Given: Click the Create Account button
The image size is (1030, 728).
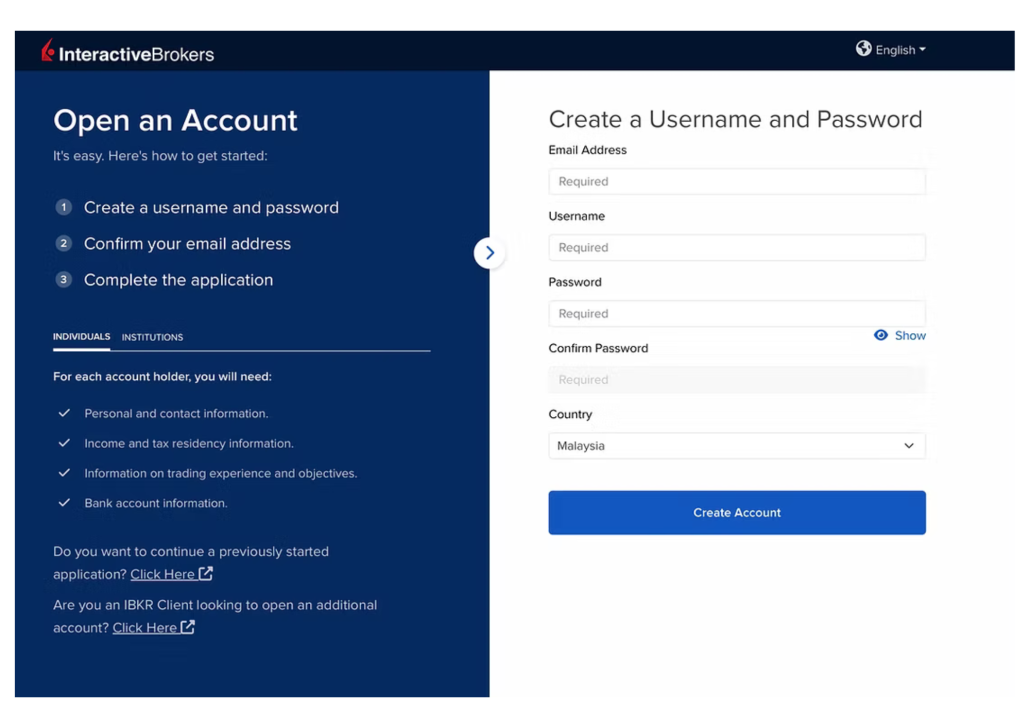Looking at the screenshot, I should click(x=737, y=512).
